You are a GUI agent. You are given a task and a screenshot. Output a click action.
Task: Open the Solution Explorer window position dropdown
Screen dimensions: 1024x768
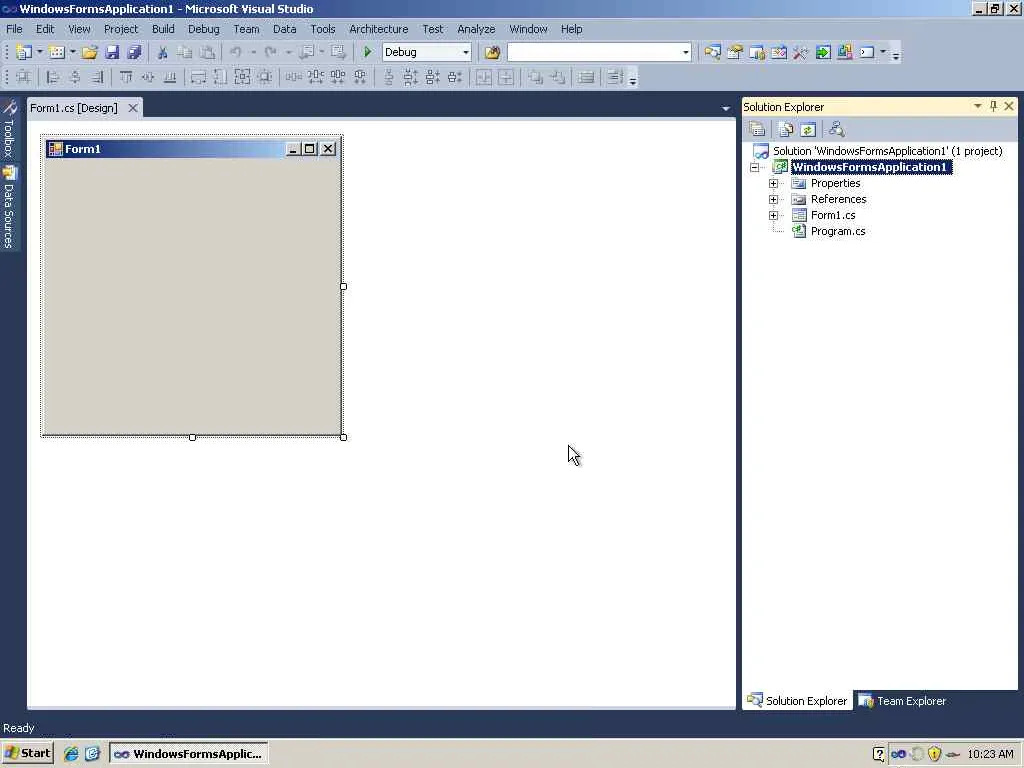978,106
